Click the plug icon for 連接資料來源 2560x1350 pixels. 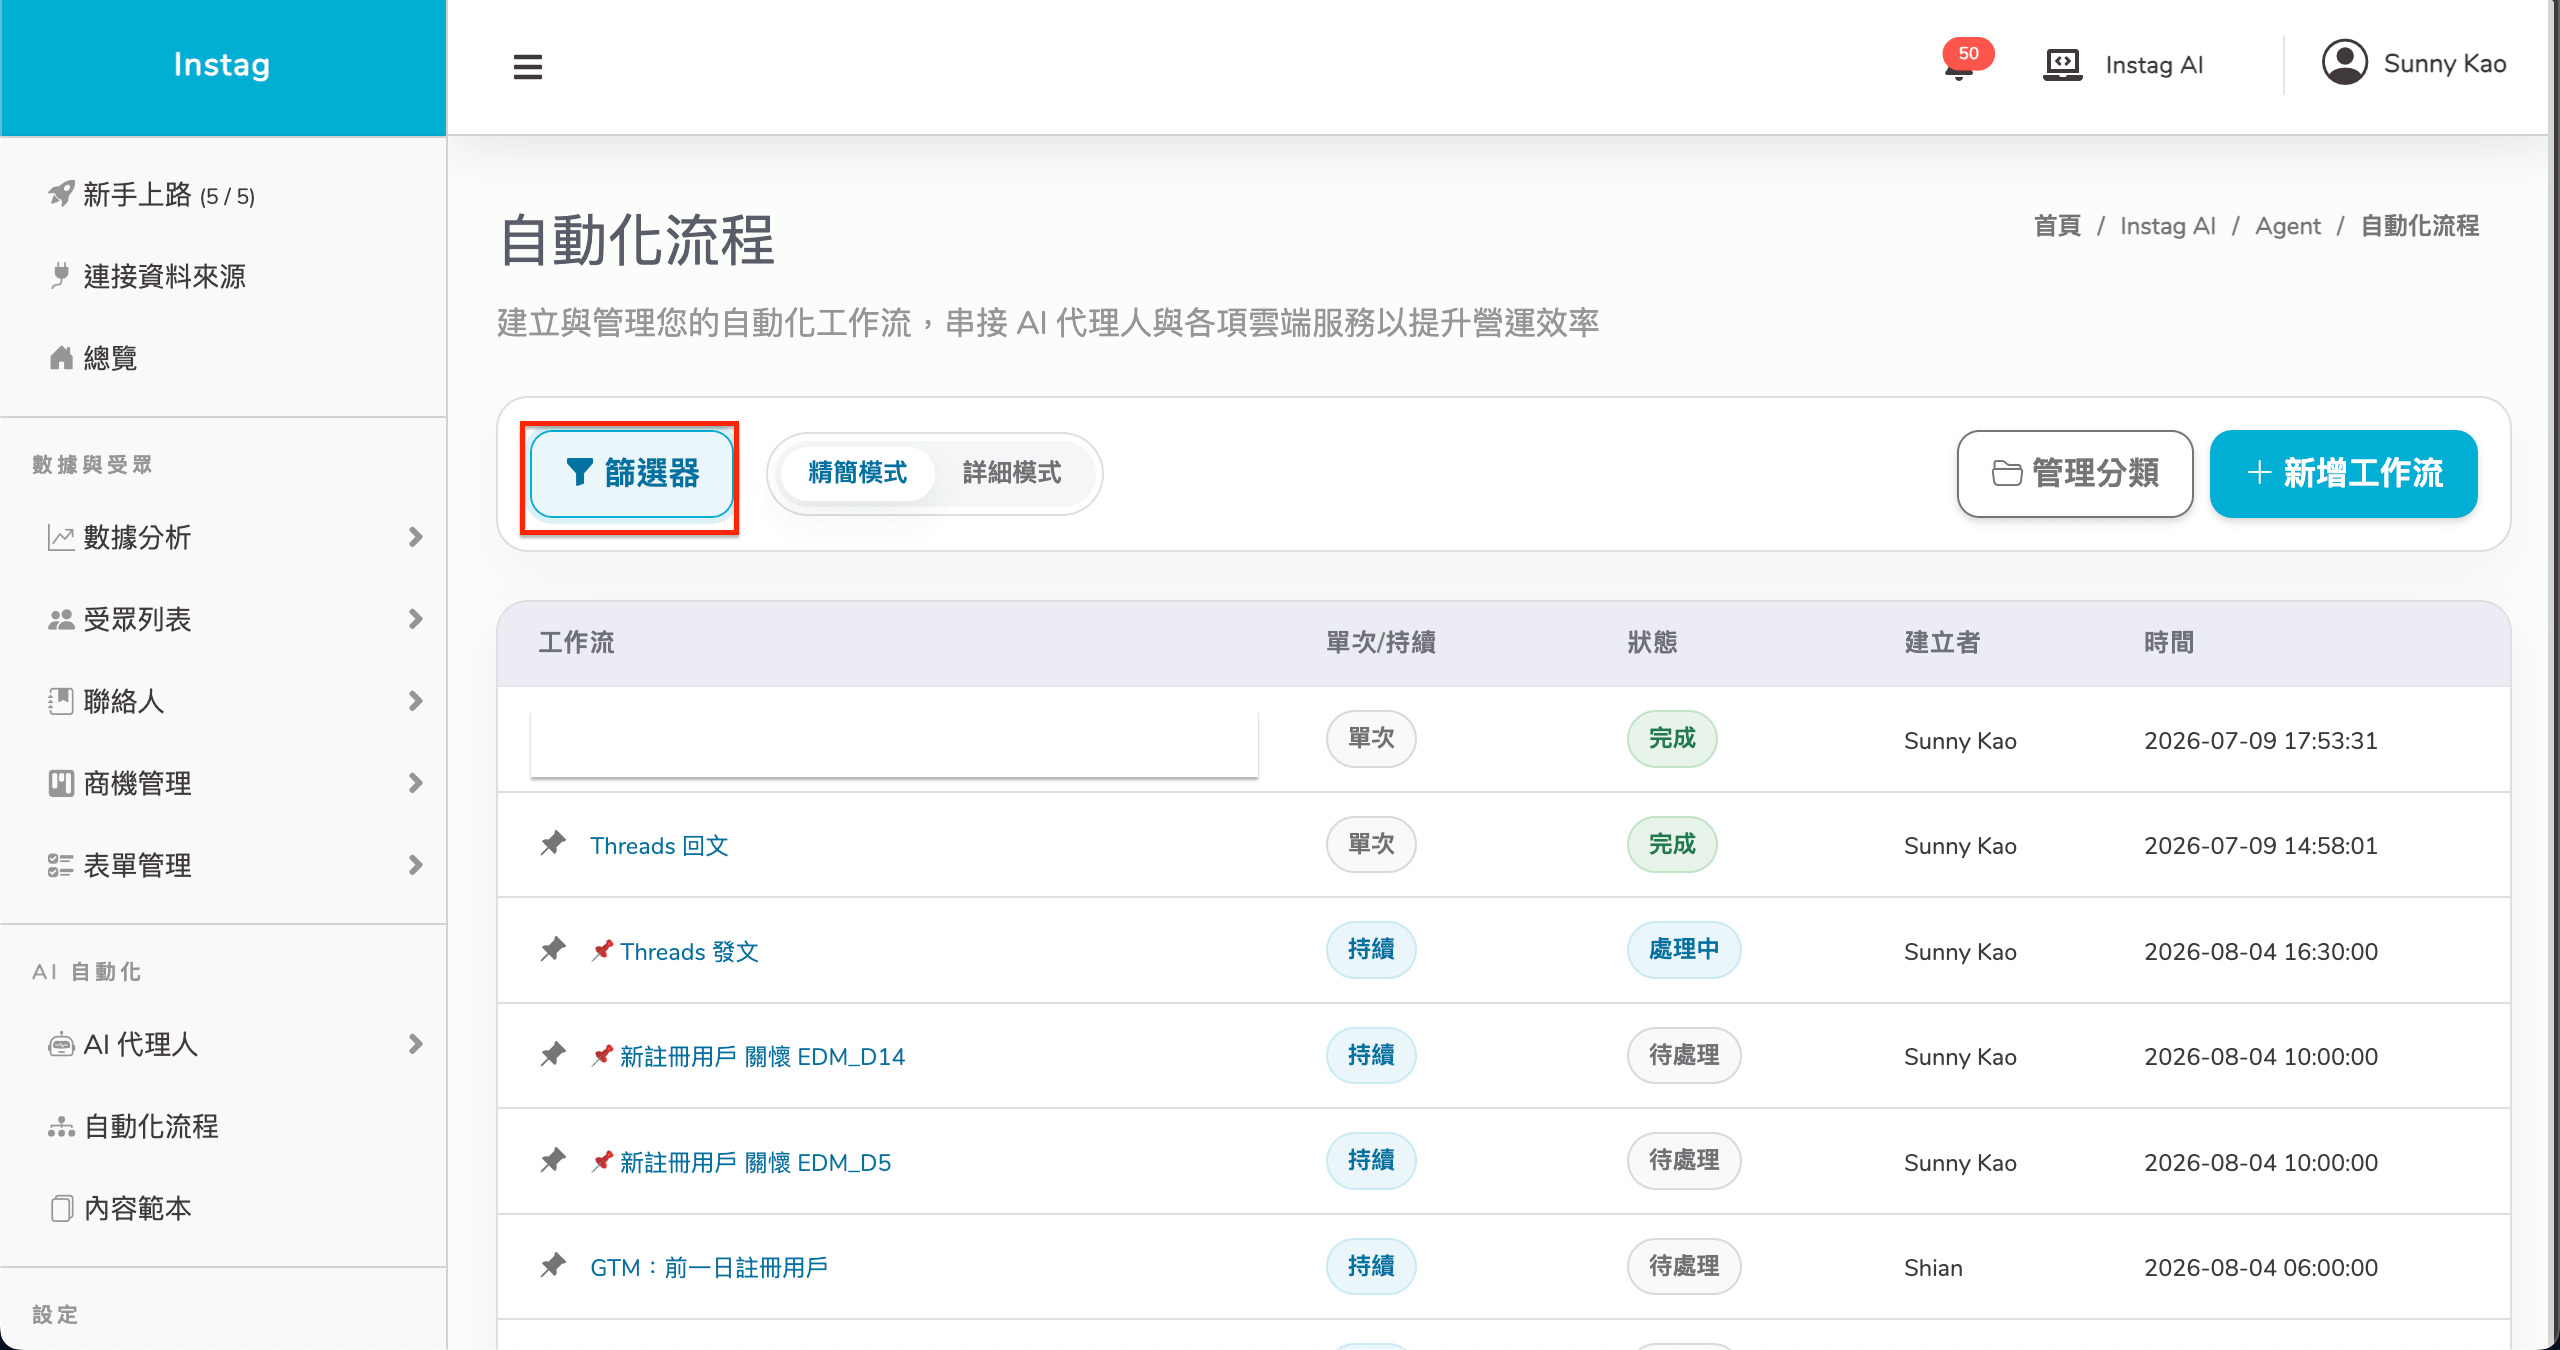pyautogui.click(x=61, y=276)
